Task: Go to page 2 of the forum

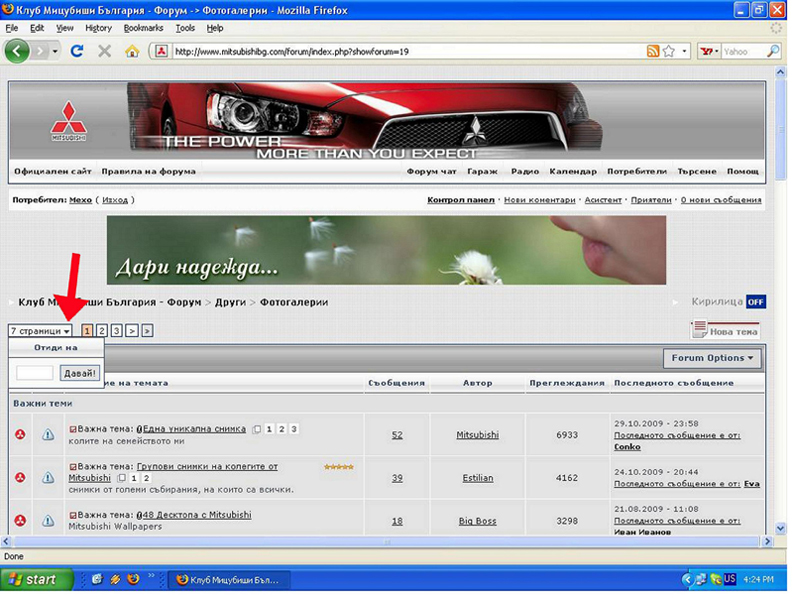Action: 102,330
